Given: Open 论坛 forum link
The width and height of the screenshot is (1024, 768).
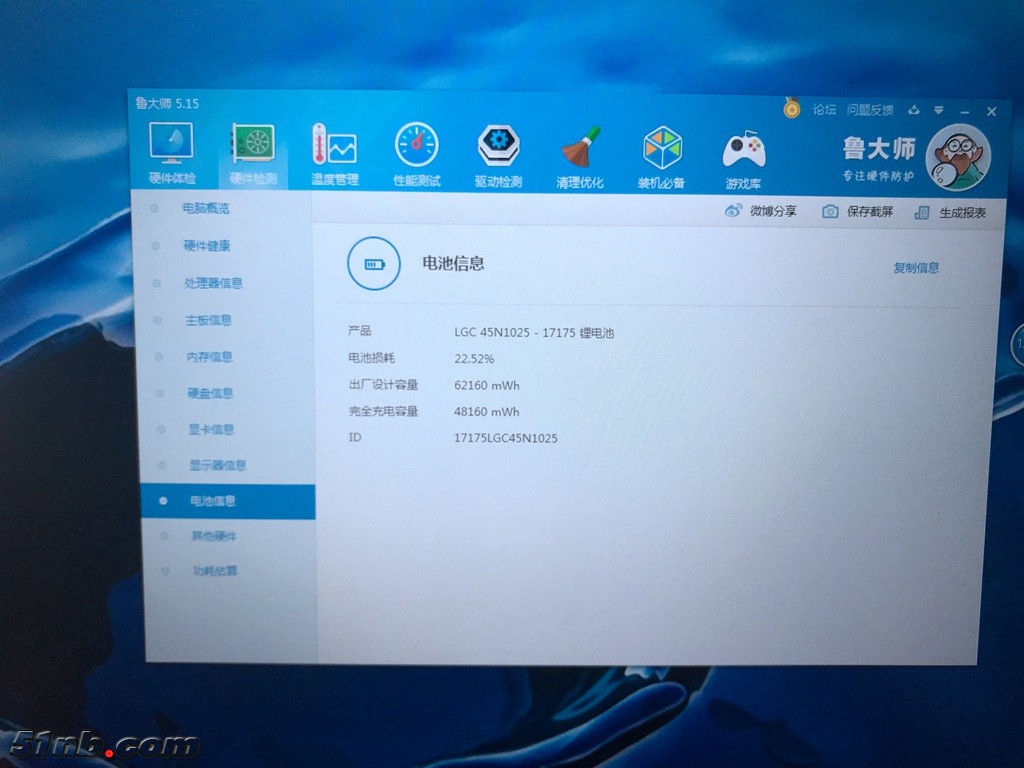Looking at the screenshot, I should coord(824,110).
